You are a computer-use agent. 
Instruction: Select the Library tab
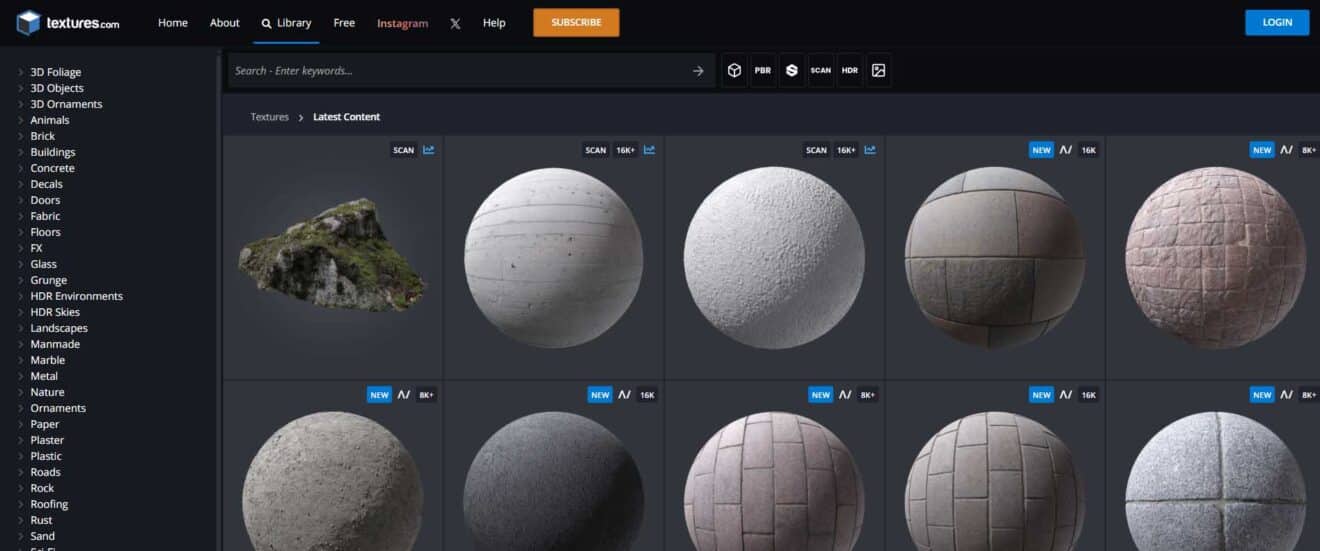pyautogui.click(x=286, y=23)
